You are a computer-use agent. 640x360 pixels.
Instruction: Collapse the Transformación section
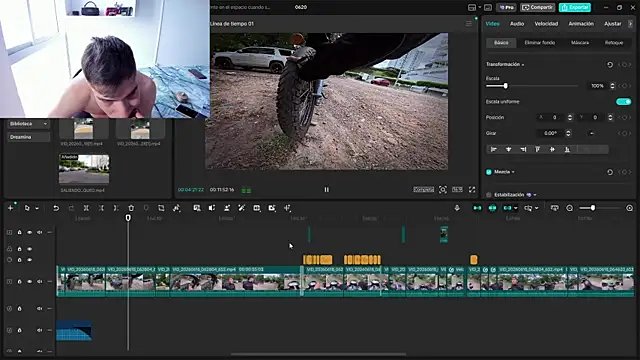click(523, 65)
